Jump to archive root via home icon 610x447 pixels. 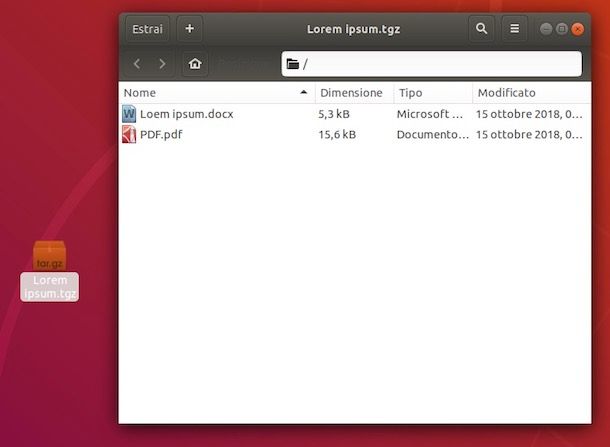pyautogui.click(x=195, y=64)
